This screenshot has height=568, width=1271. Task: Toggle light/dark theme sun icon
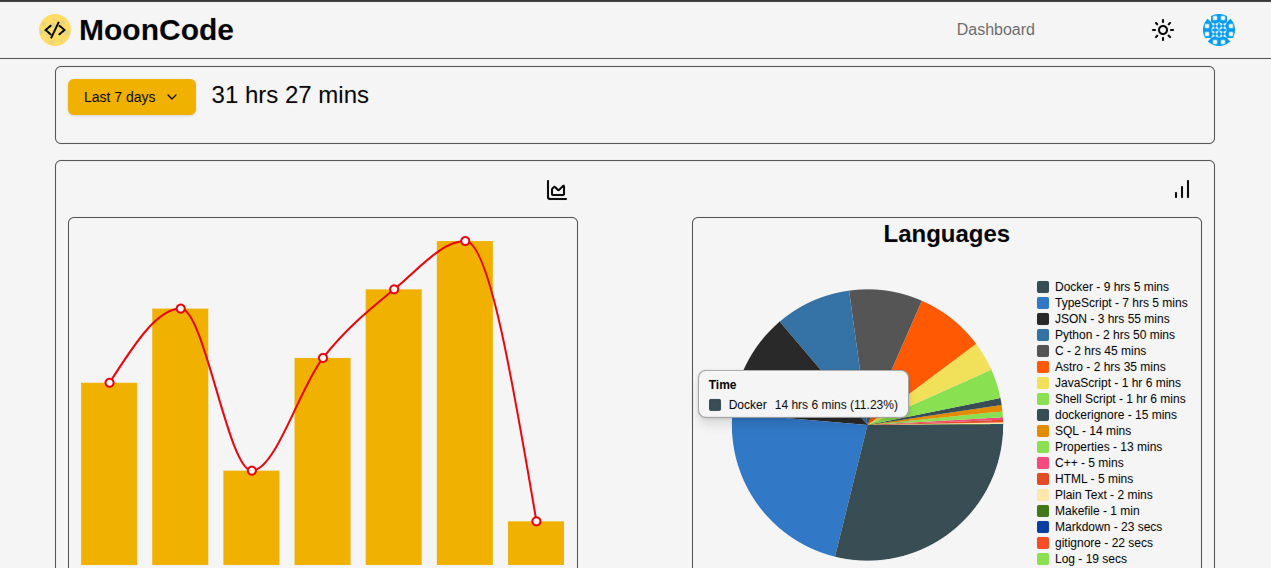tap(1162, 30)
